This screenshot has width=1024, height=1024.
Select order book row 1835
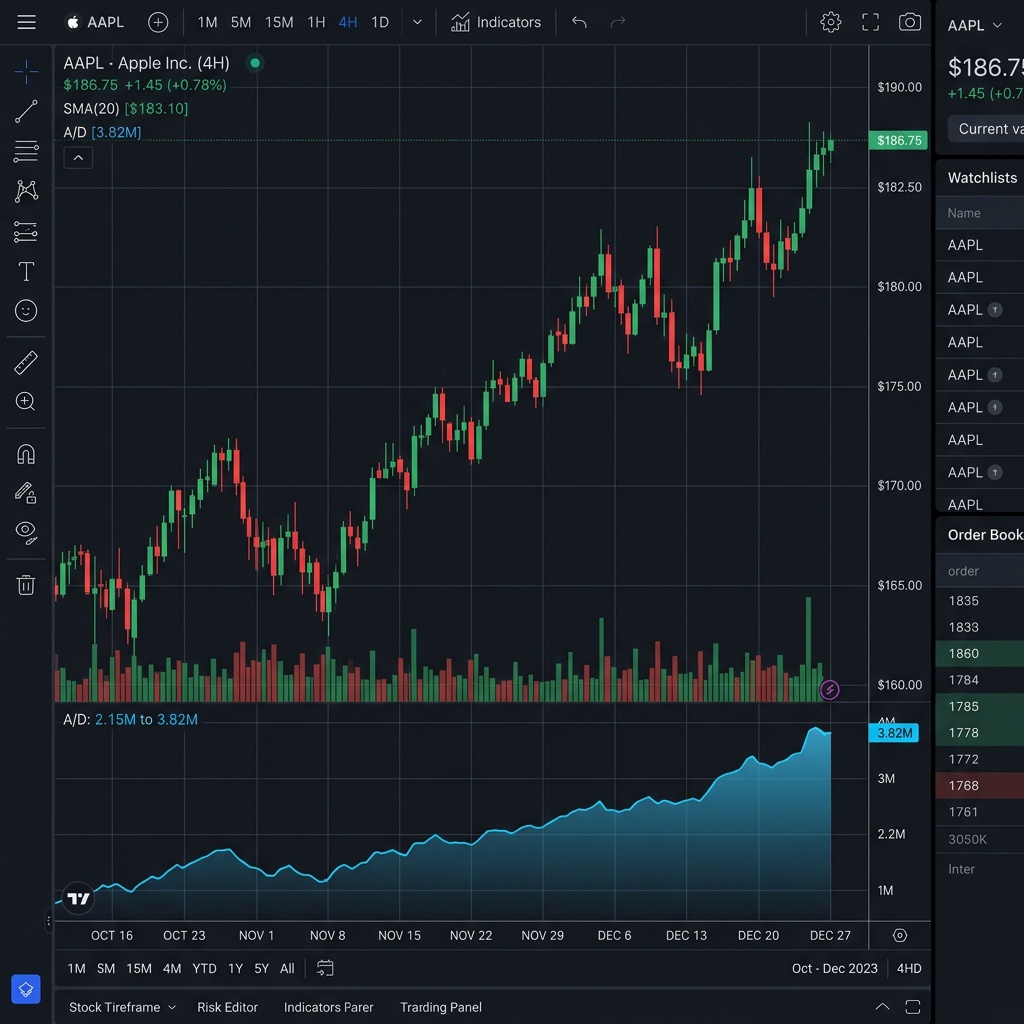click(980, 600)
